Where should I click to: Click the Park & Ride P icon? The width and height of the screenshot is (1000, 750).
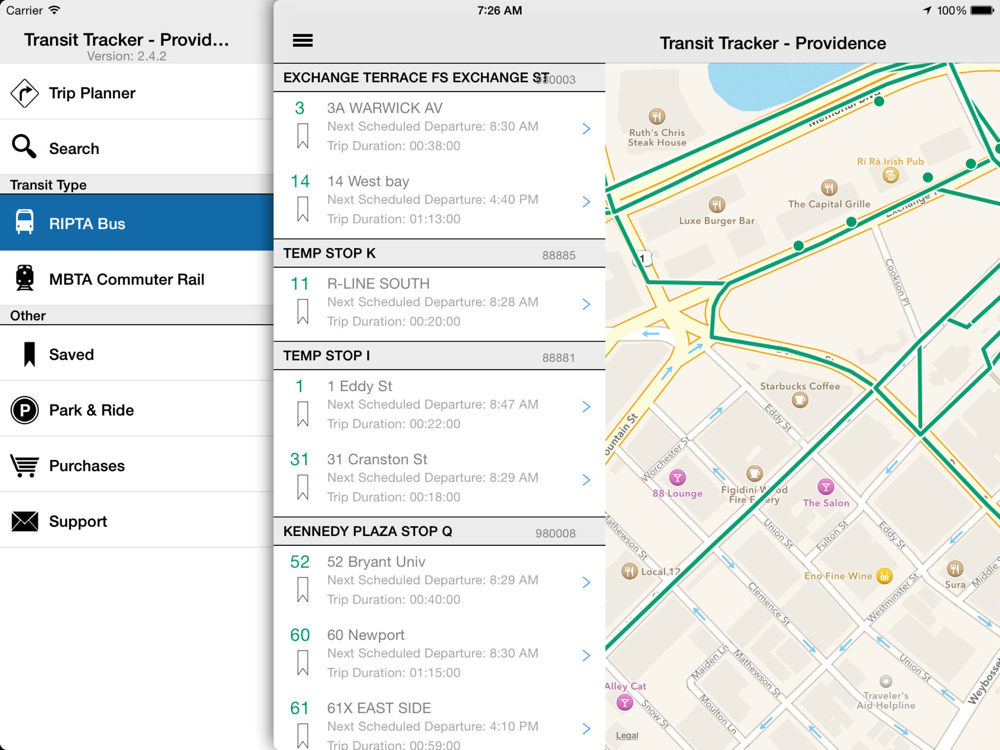point(24,410)
